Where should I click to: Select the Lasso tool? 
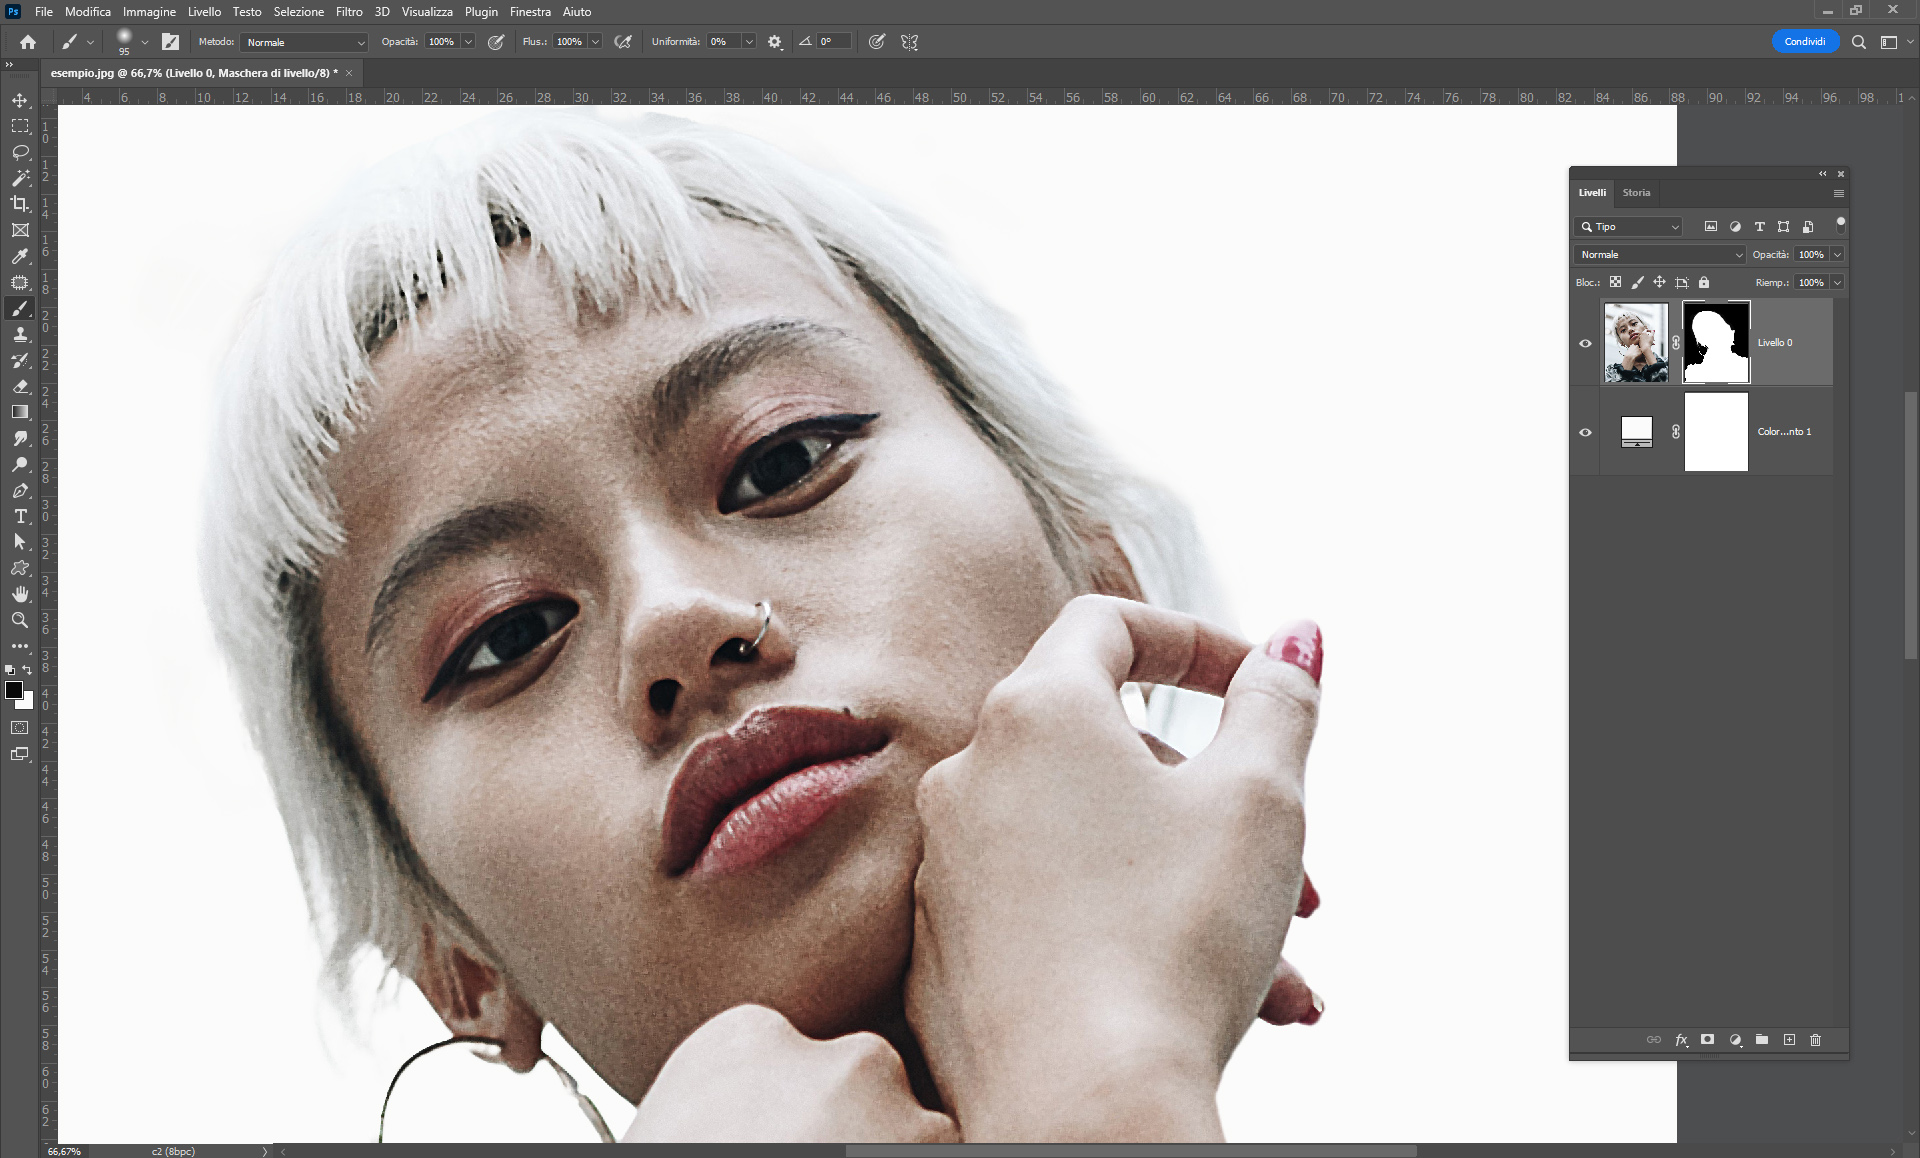(20, 152)
